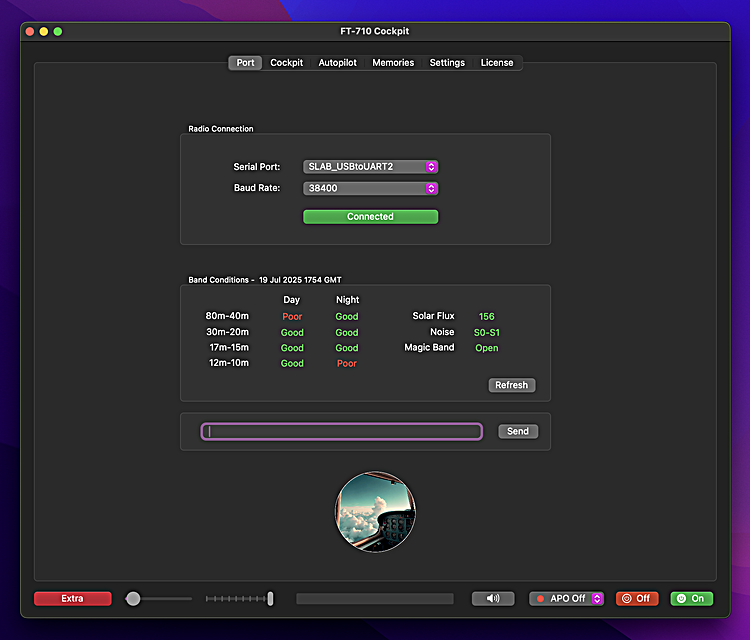Screen dimensions: 750x640
Task: Click the Night column header
Action: click(x=347, y=299)
